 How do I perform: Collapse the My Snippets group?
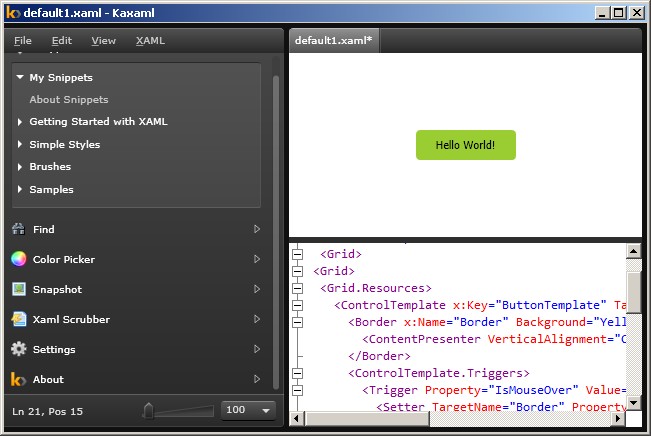(20, 77)
